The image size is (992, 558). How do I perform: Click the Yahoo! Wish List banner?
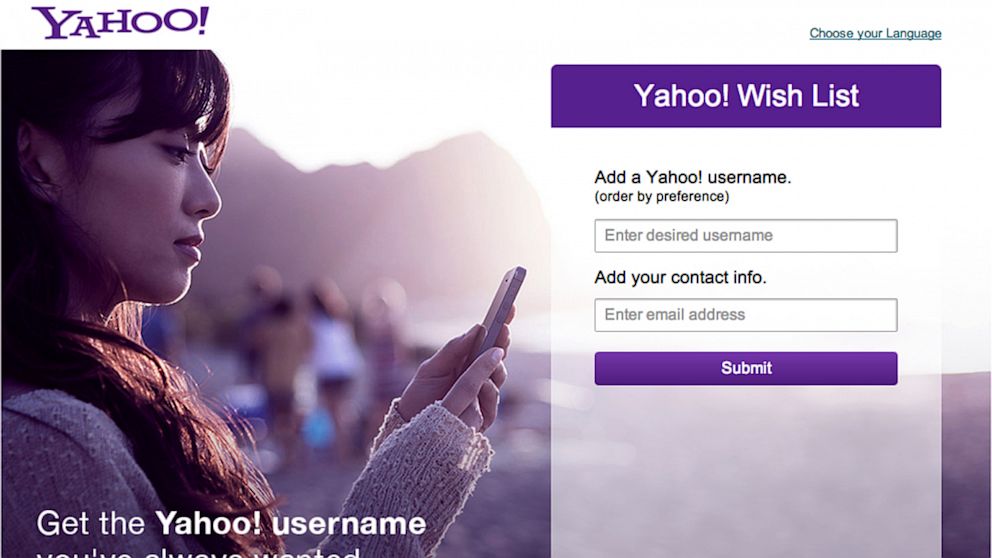746,96
